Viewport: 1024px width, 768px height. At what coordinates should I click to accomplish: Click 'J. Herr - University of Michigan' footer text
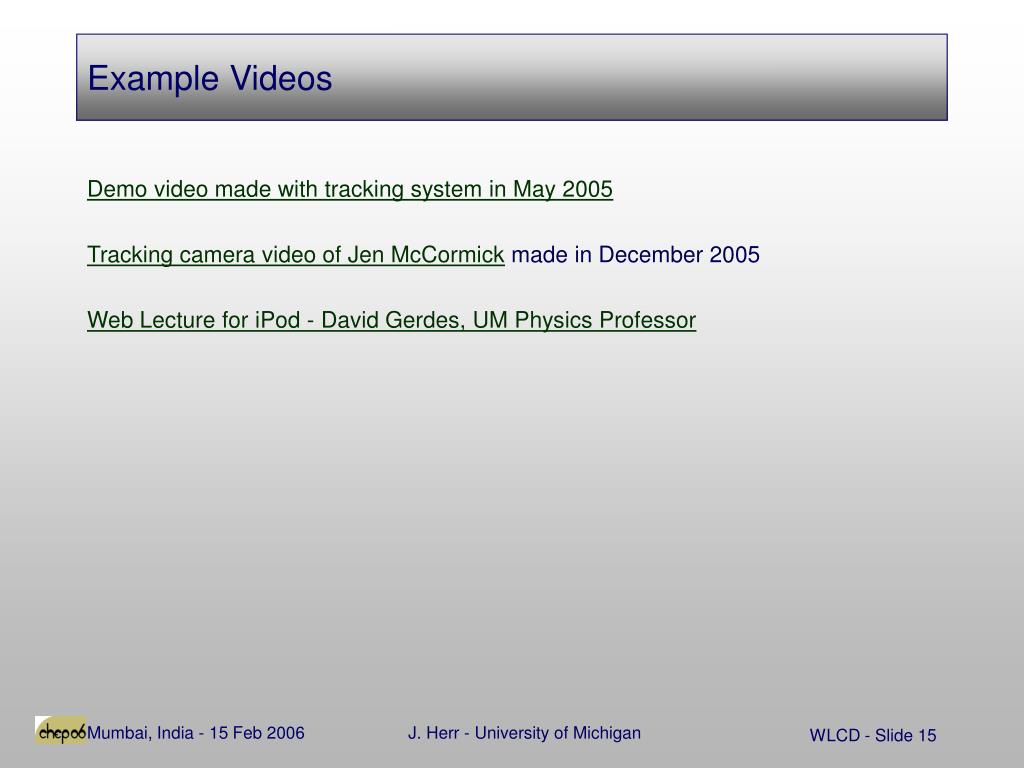pos(524,733)
